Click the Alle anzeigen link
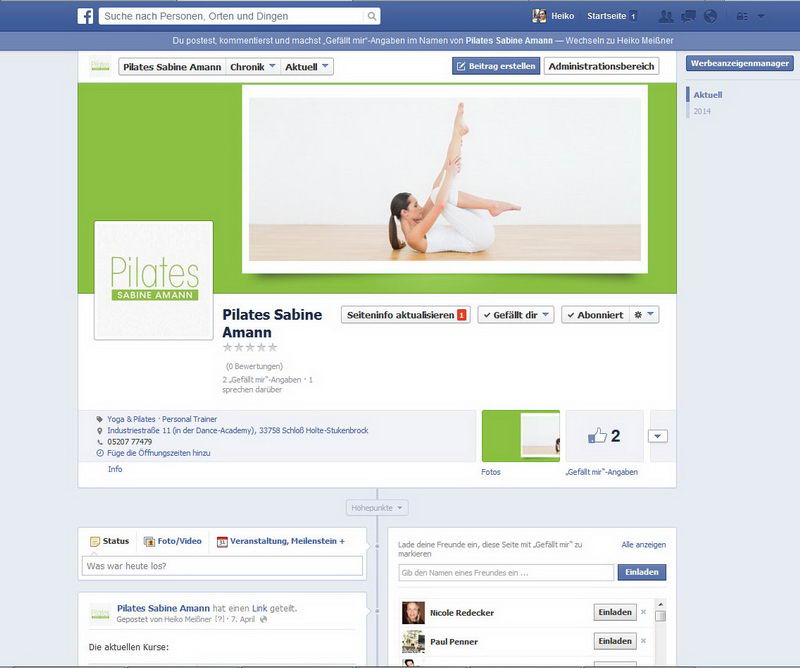The height and width of the screenshot is (668, 800). click(643, 545)
